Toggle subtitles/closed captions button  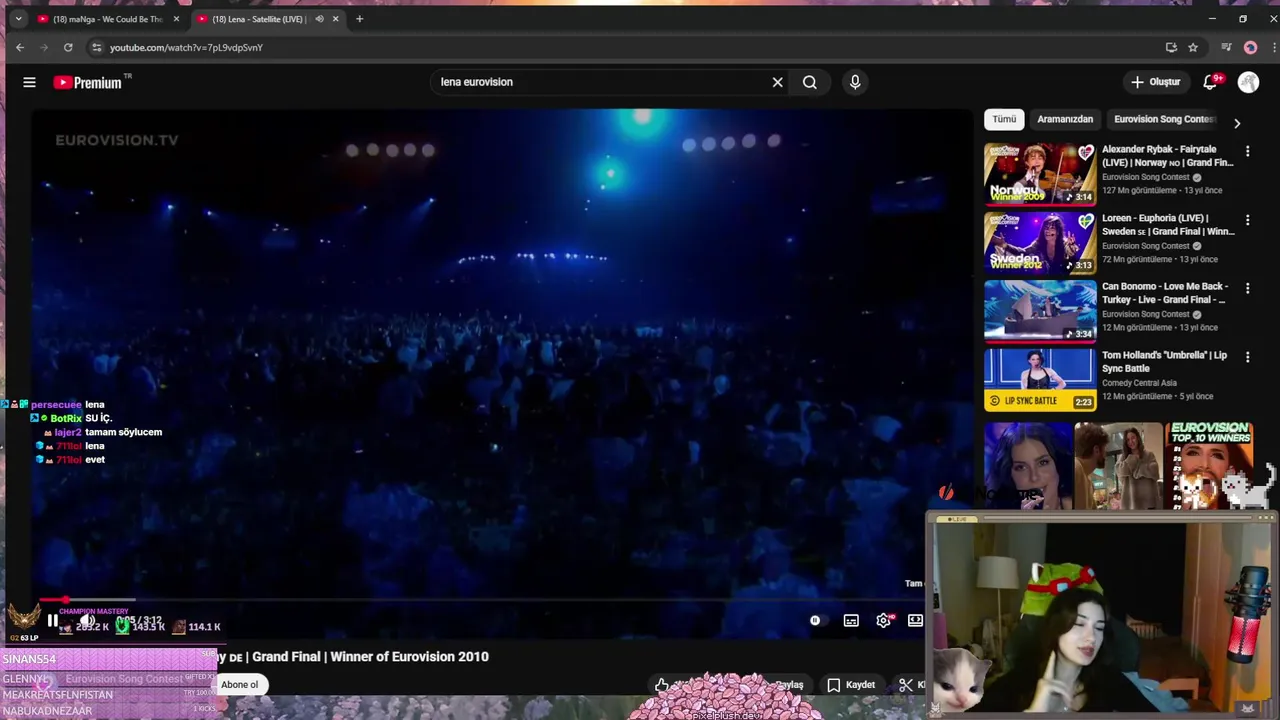click(x=851, y=621)
